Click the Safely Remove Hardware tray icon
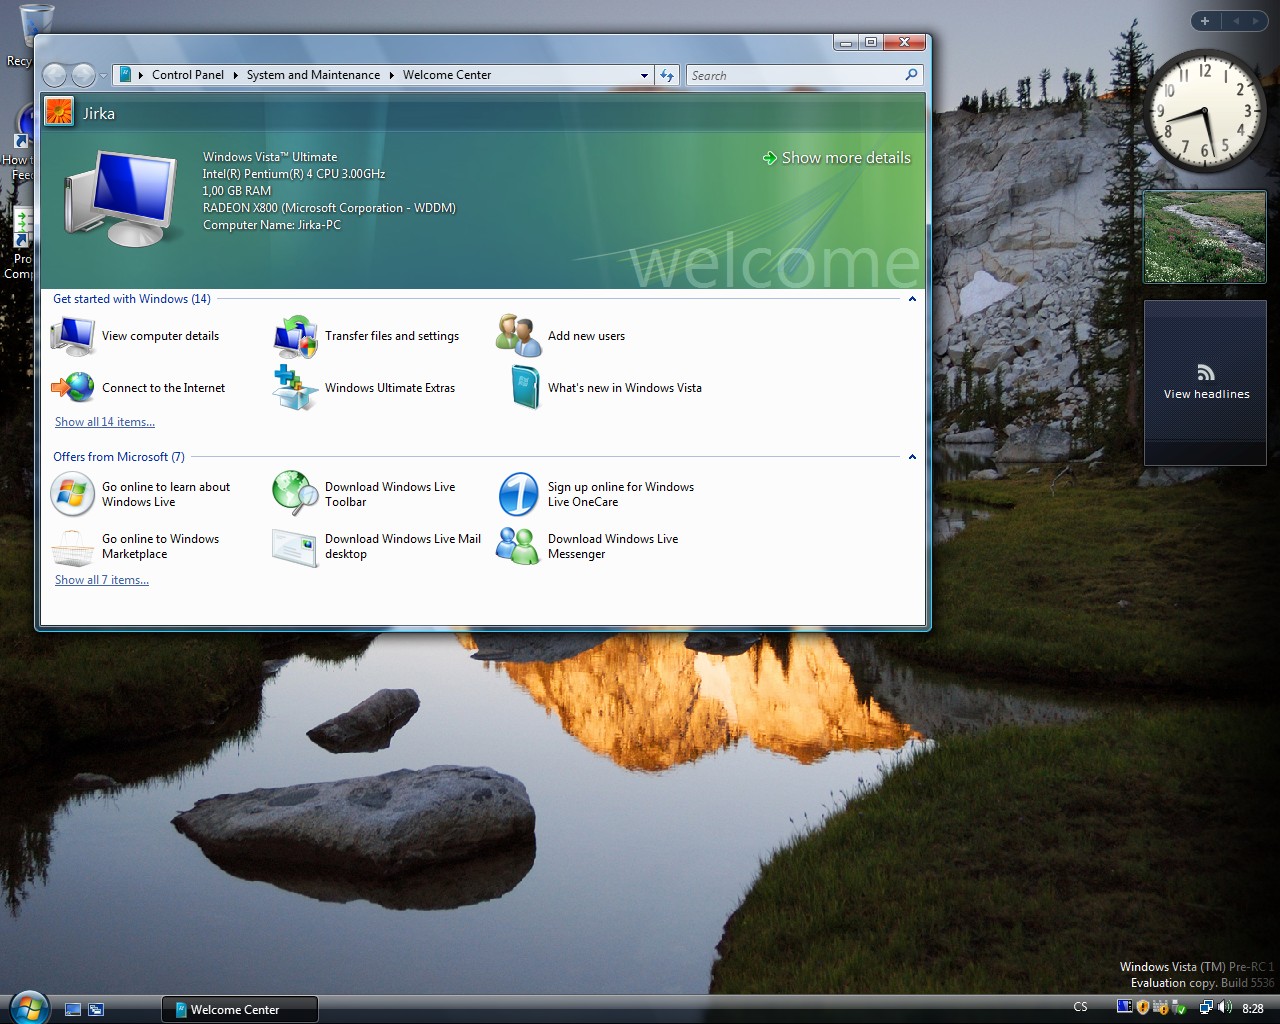Screen dimensions: 1280x1024 [x=1178, y=1008]
